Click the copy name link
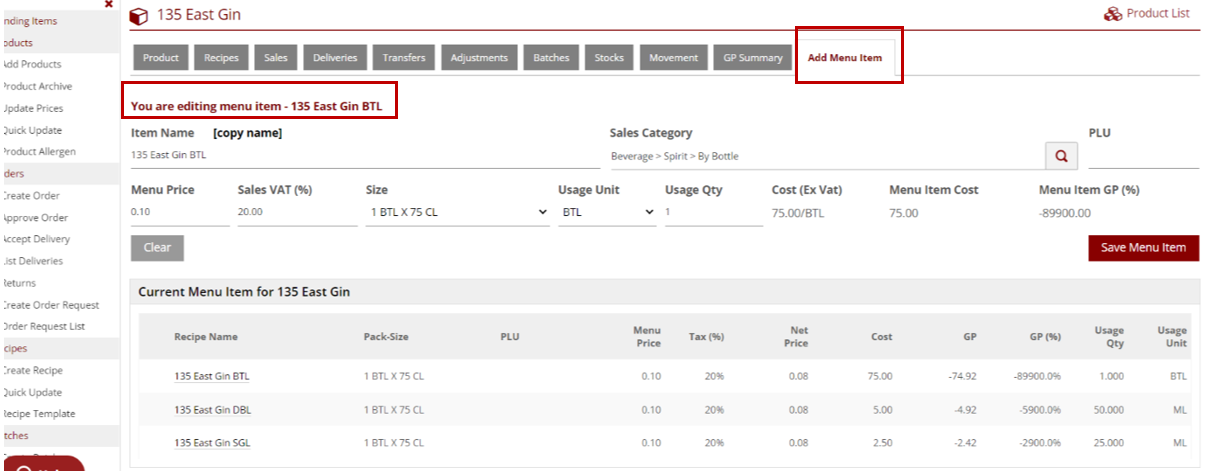Image resolution: width=1213 pixels, height=471 pixels. (x=247, y=133)
